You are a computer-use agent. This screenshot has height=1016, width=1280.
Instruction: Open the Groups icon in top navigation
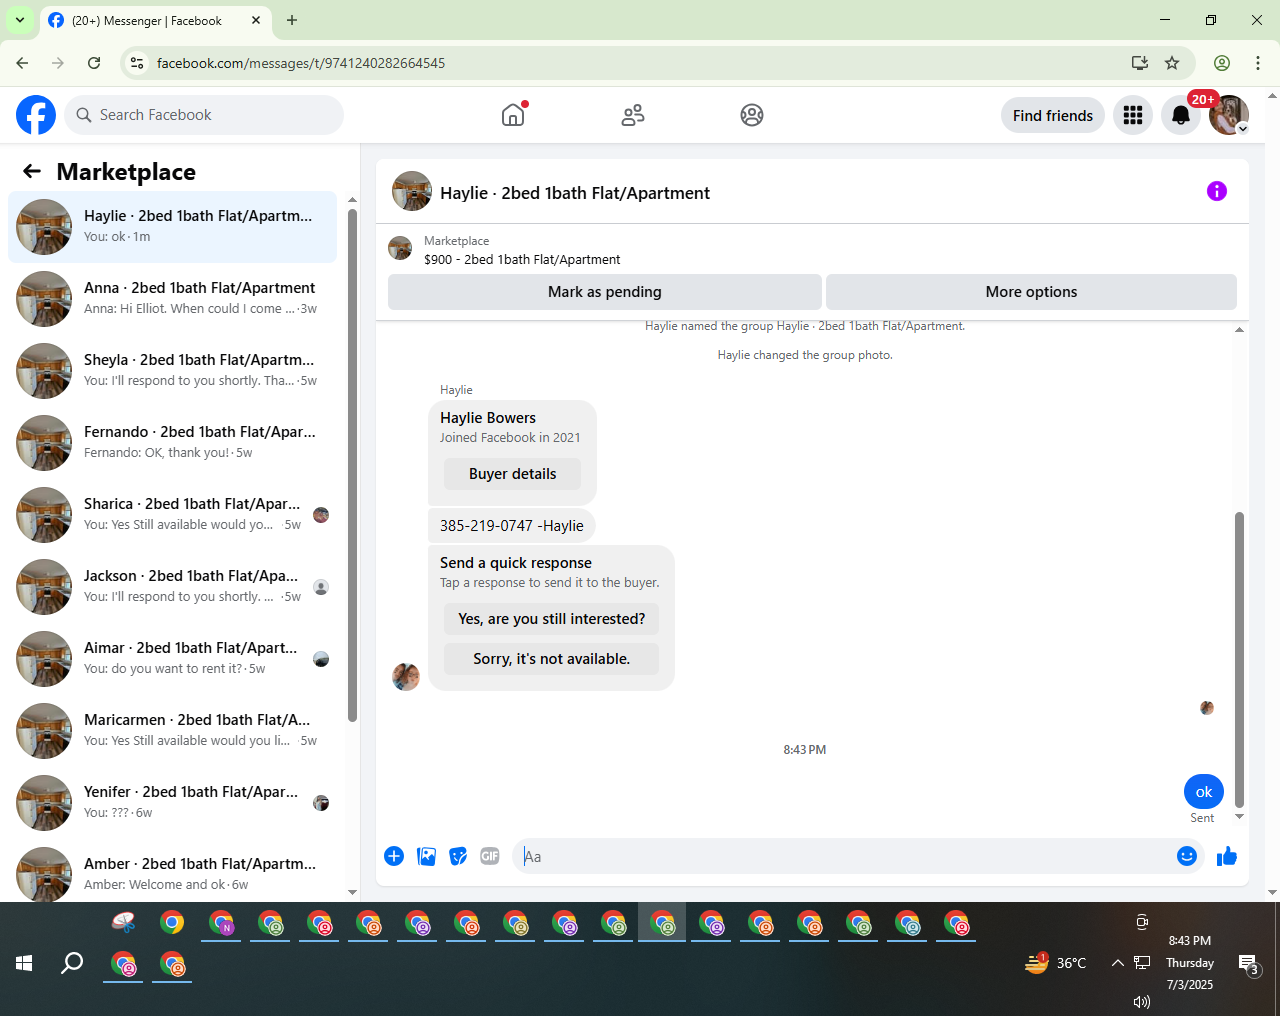click(x=752, y=115)
